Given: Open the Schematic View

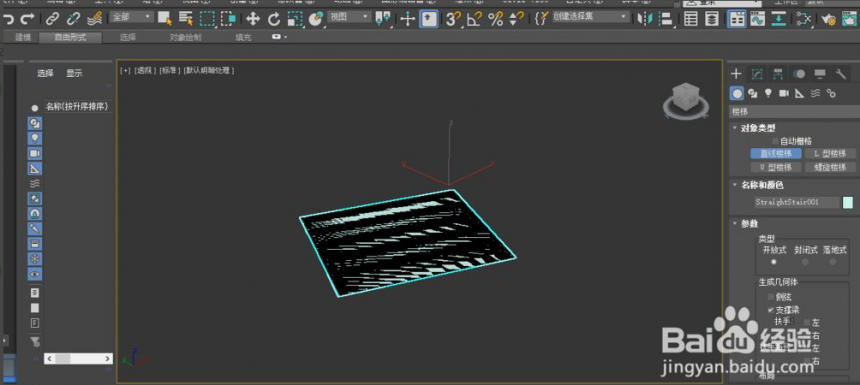Looking at the screenshot, I should point(779,19).
